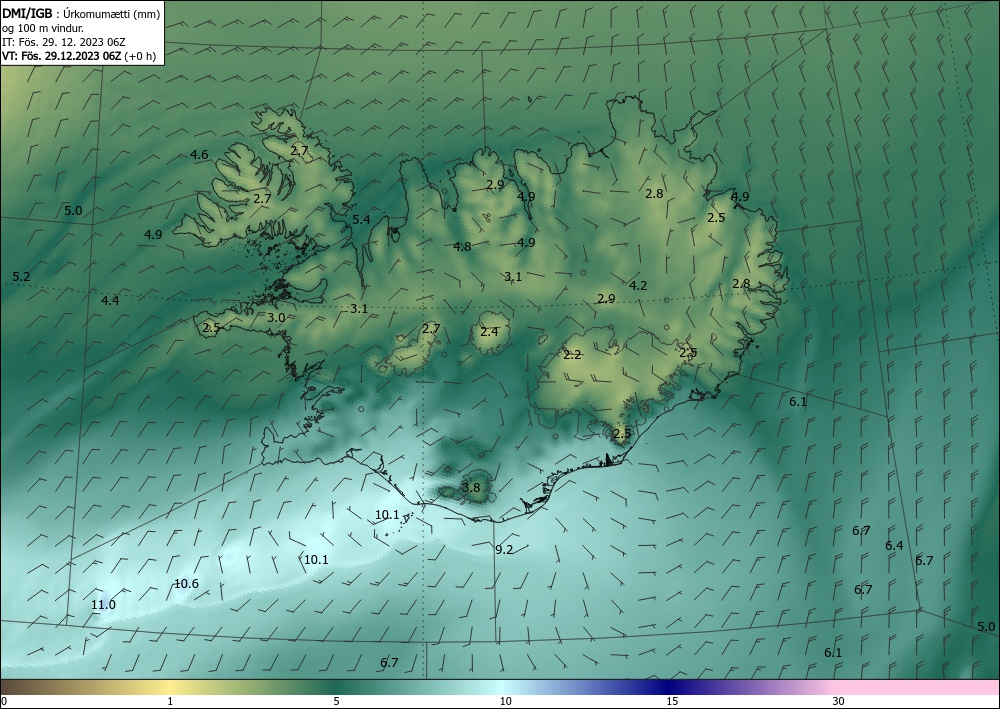1000x709 pixels.
Task: Click the 10.6 precipitable water value
Action: click(x=186, y=584)
